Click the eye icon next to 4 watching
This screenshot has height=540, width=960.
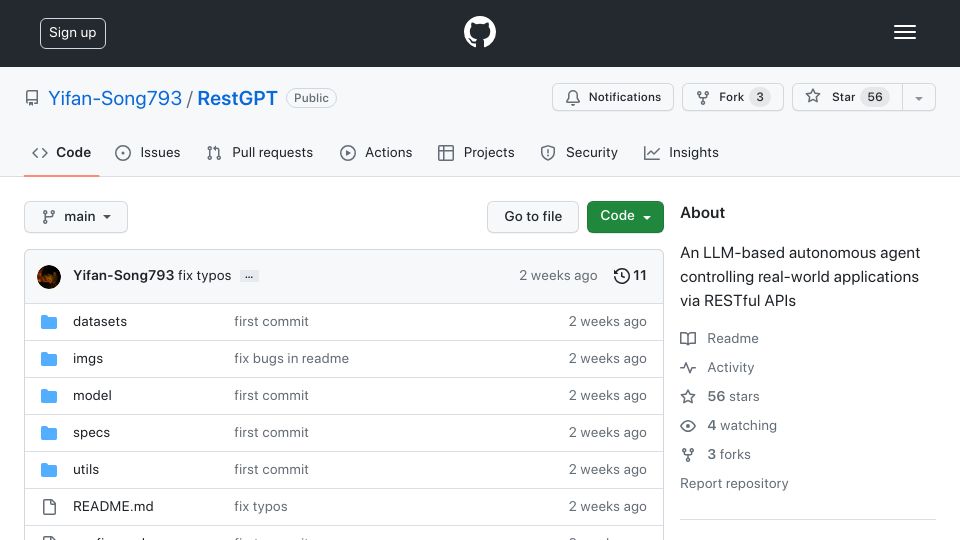coord(688,426)
